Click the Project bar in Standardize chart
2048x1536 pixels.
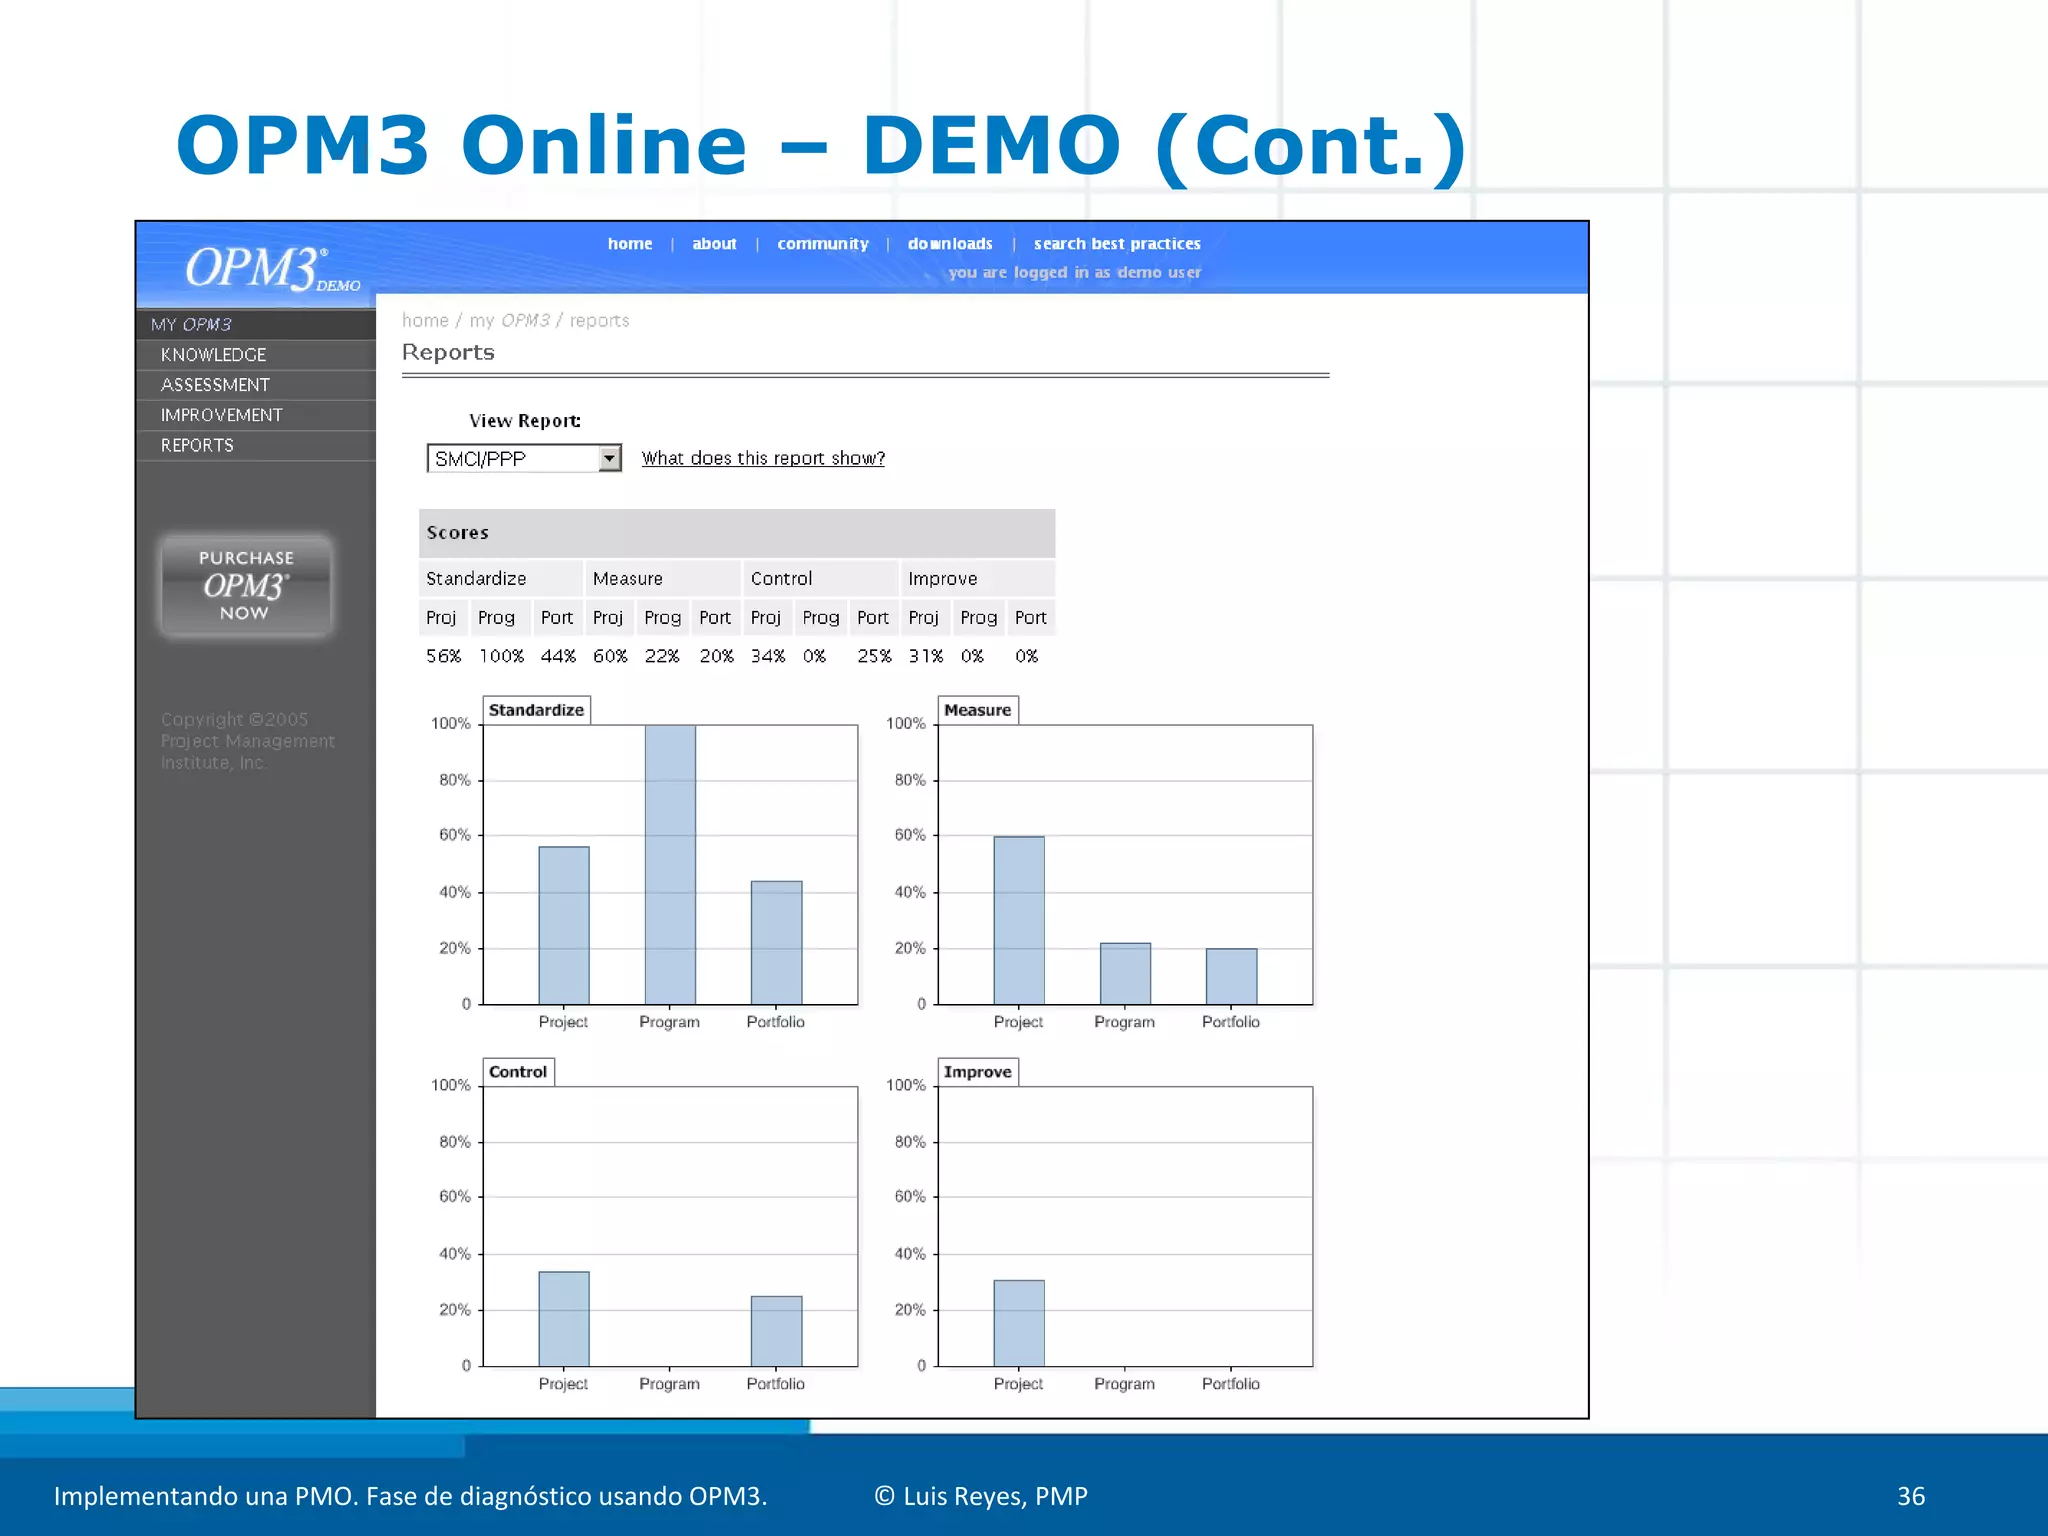[x=564, y=926]
